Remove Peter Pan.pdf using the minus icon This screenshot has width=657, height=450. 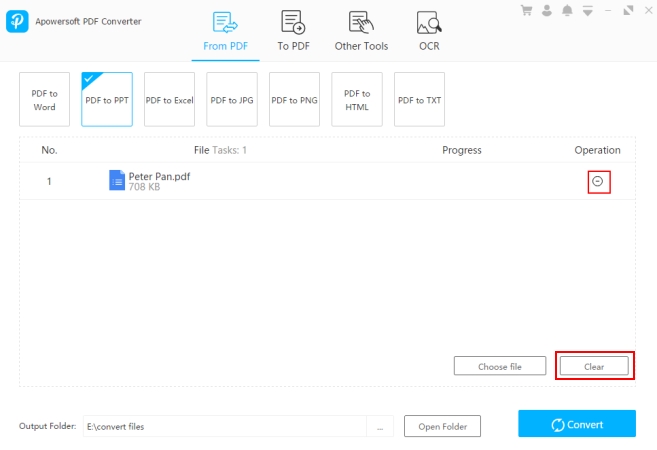[598, 181]
